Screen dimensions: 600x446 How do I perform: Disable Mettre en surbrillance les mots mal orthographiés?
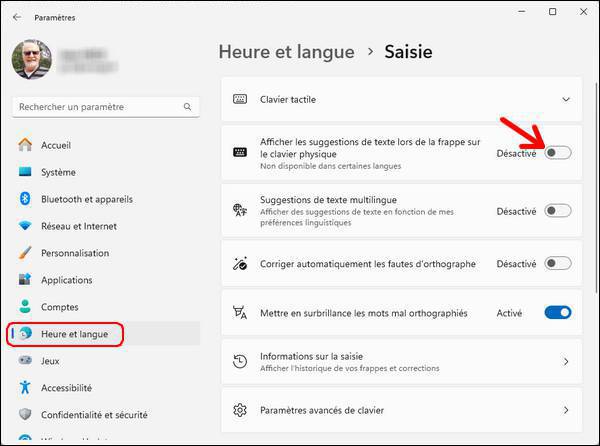558,313
